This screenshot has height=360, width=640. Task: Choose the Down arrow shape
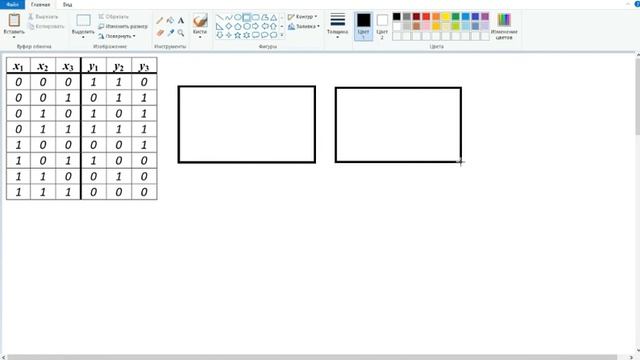(x=220, y=35)
